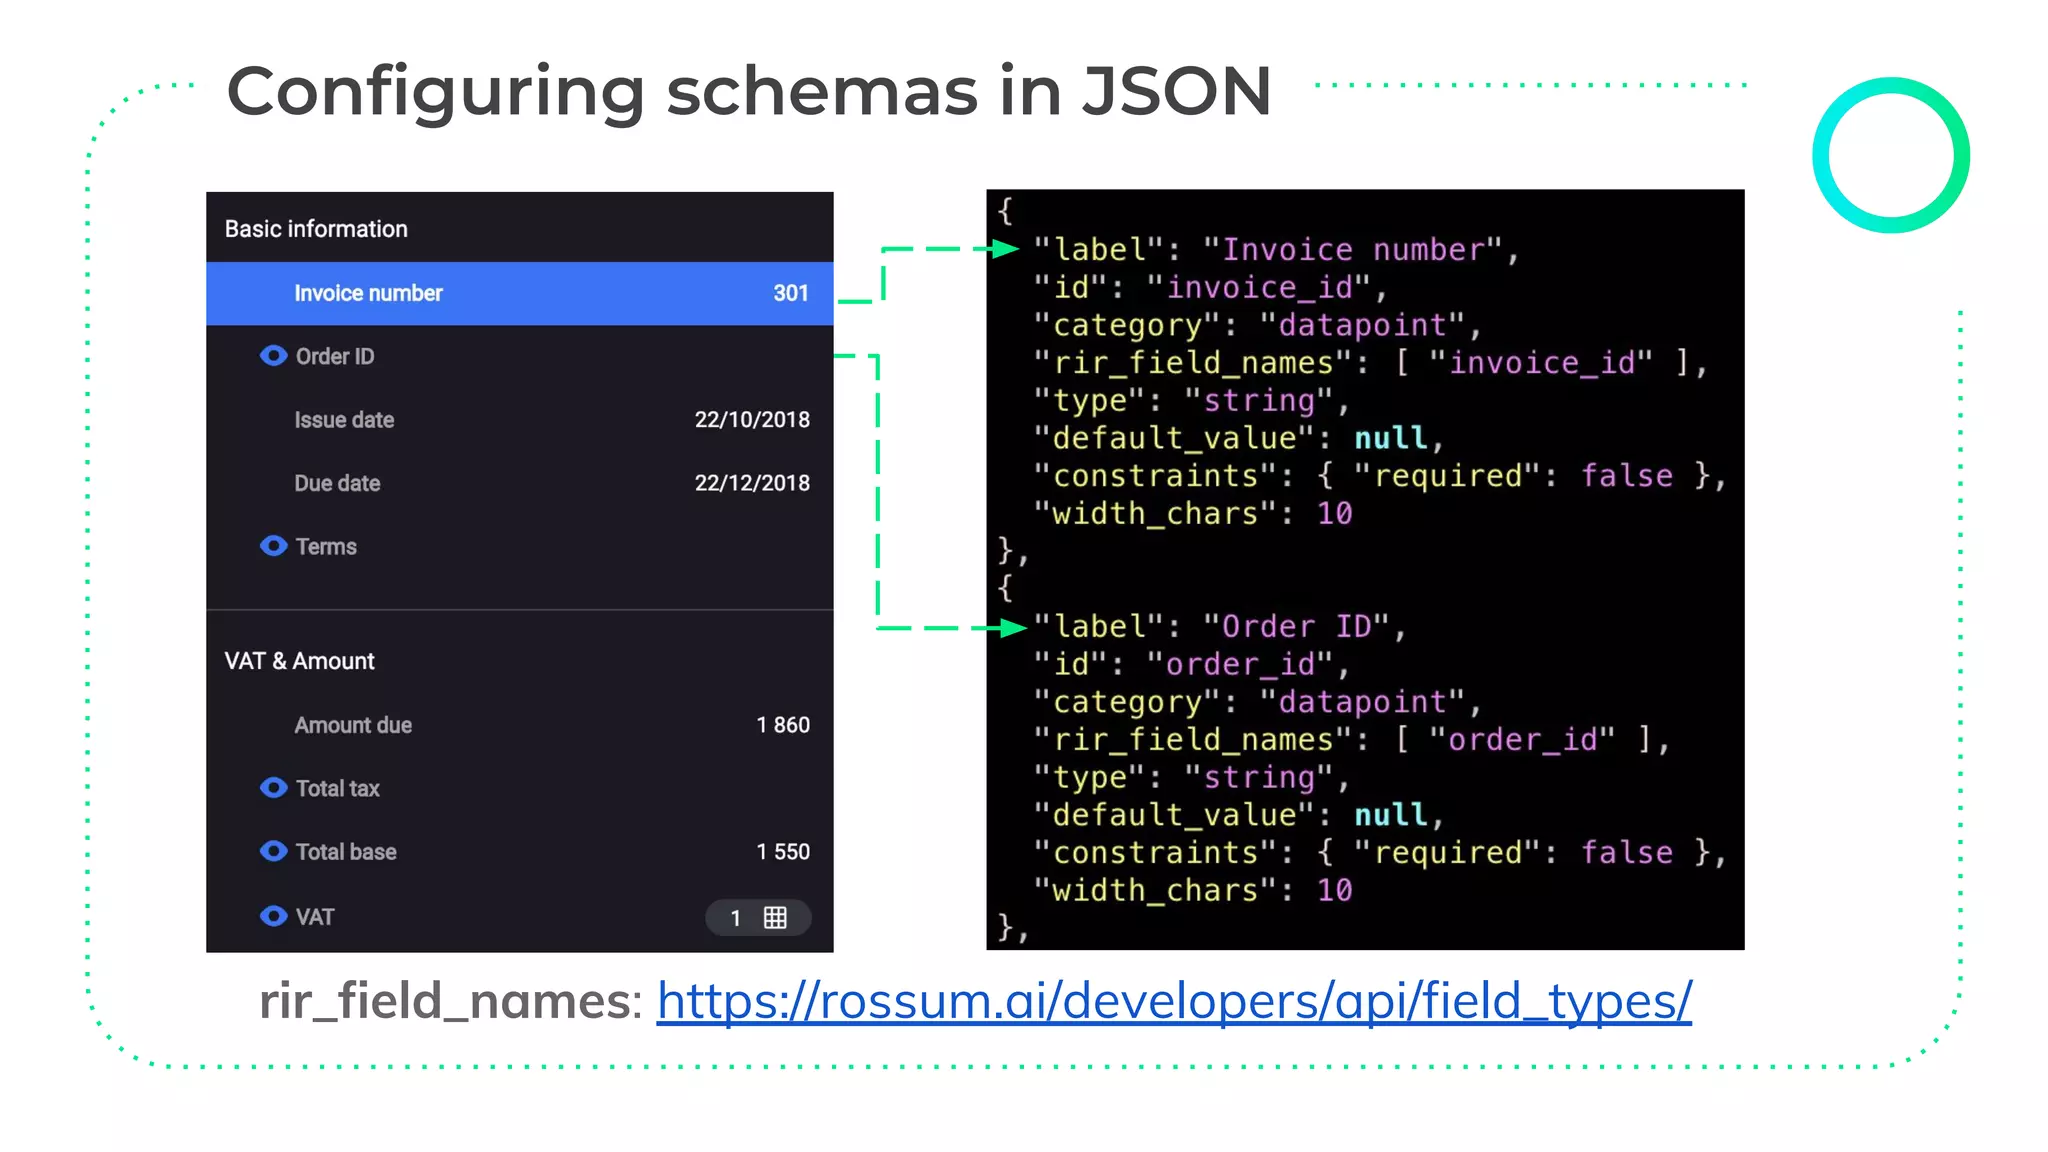Screen dimensions: 2048x1152
Task: Select the Order ID field label
Action: 335,356
